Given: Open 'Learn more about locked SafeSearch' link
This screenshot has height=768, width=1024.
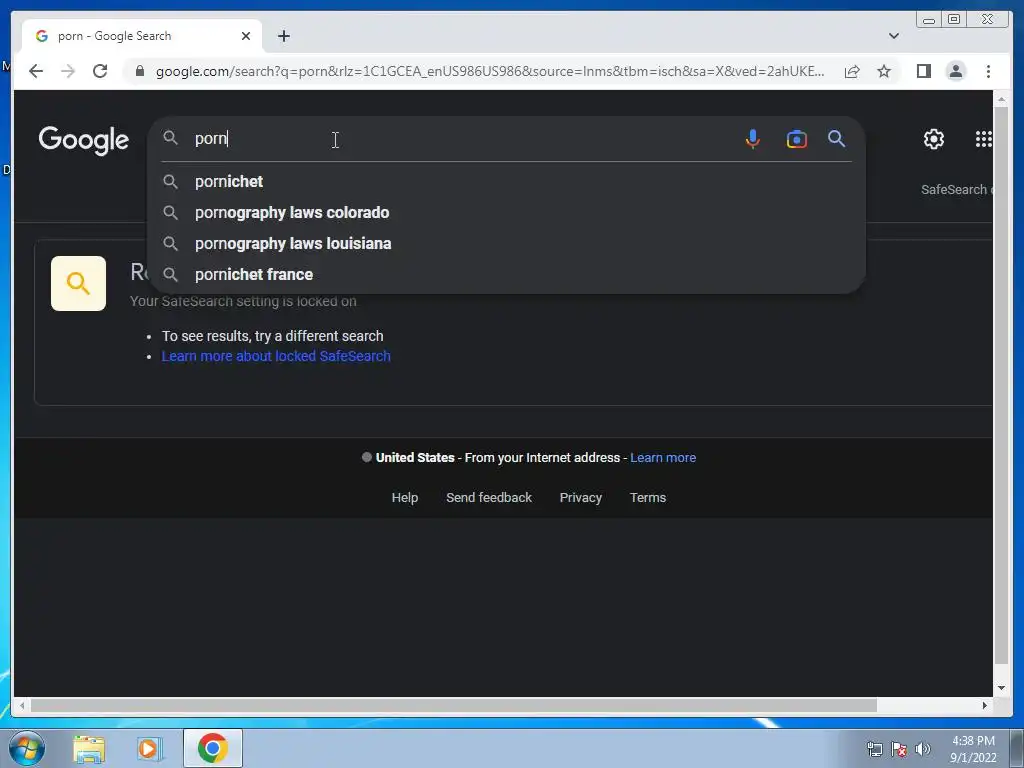Looking at the screenshot, I should tap(276, 356).
